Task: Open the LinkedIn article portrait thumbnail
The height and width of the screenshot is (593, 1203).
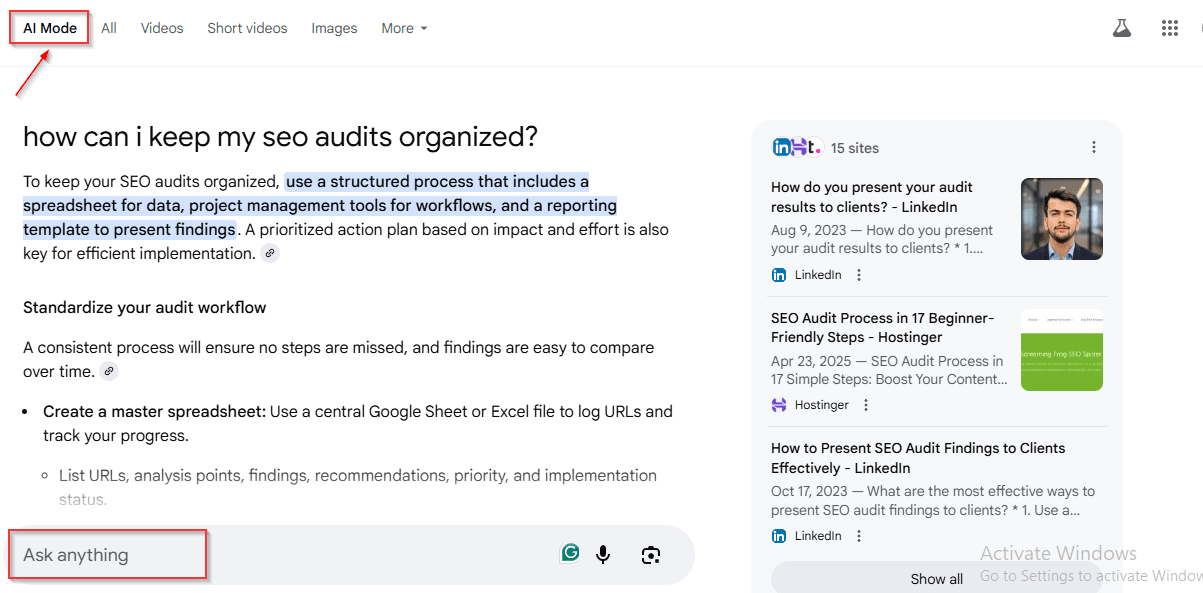Action: click(x=1061, y=219)
